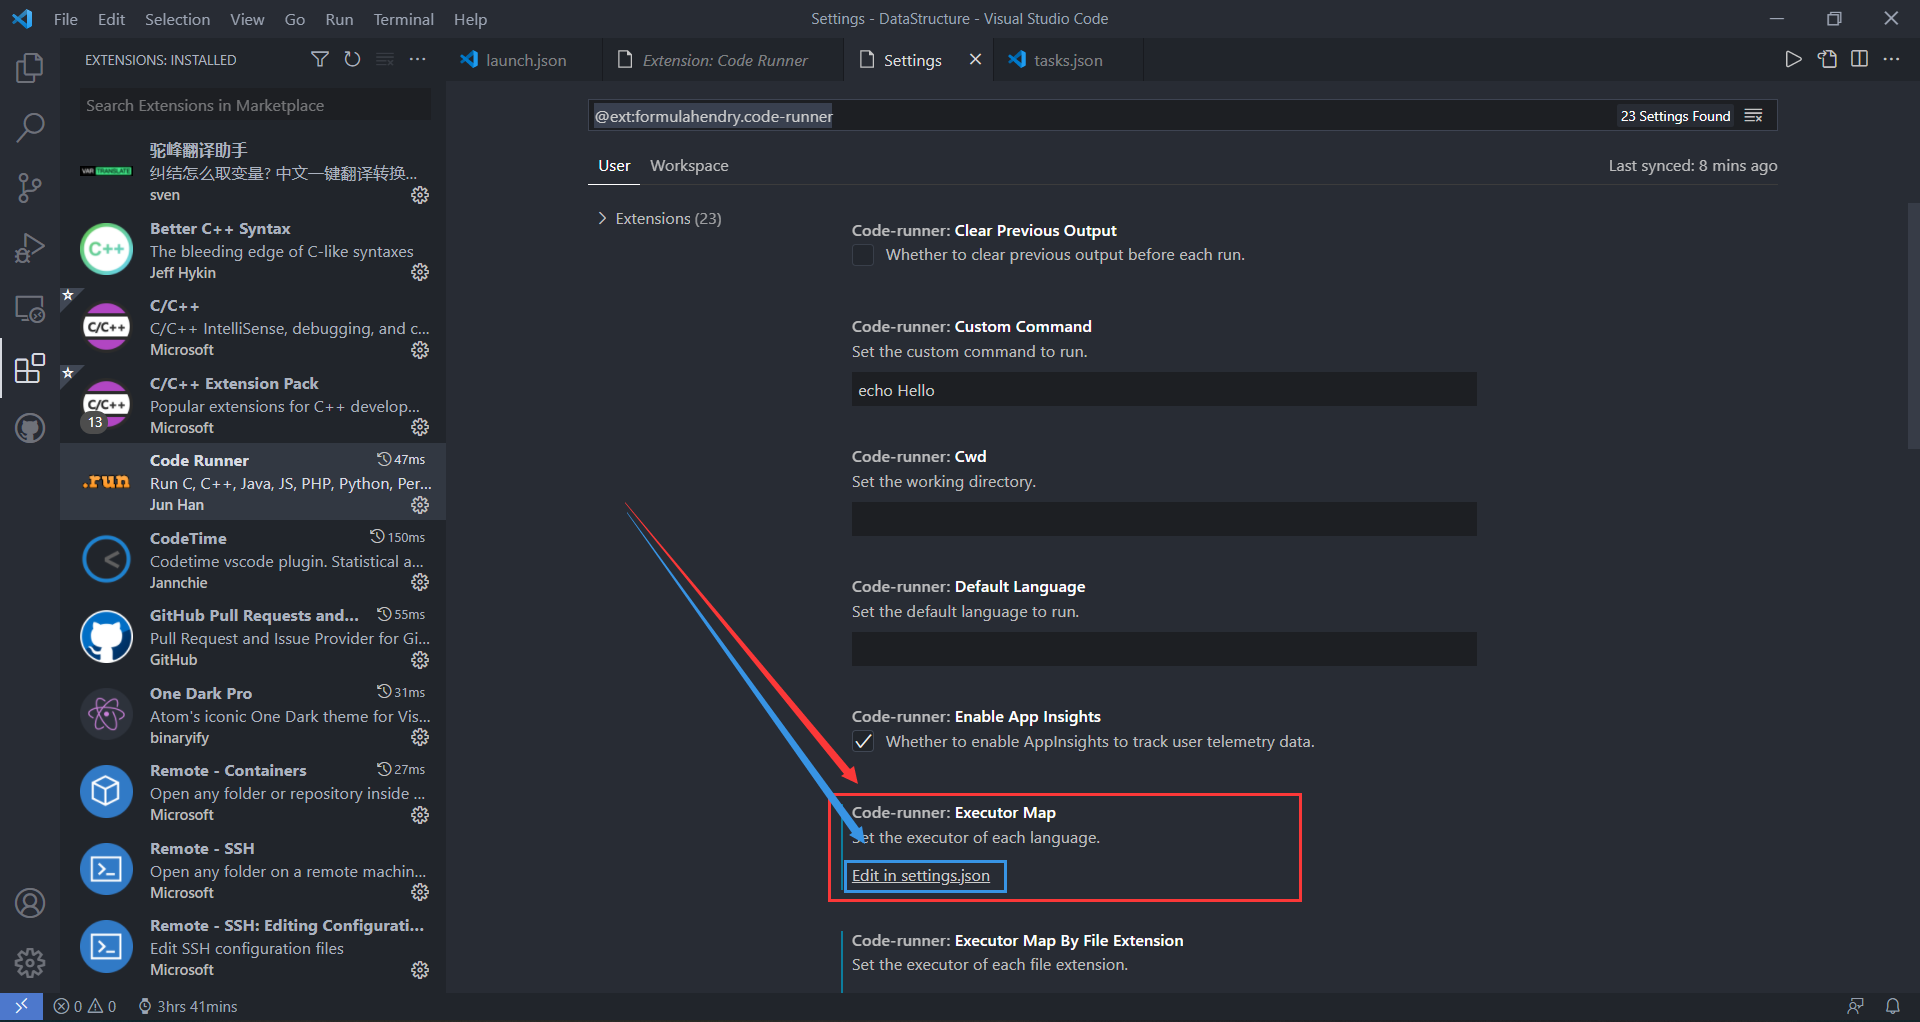Image resolution: width=1920 pixels, height=1022 pixels.
Task: Switch to the launch.json tab
Action: point(525,60)
